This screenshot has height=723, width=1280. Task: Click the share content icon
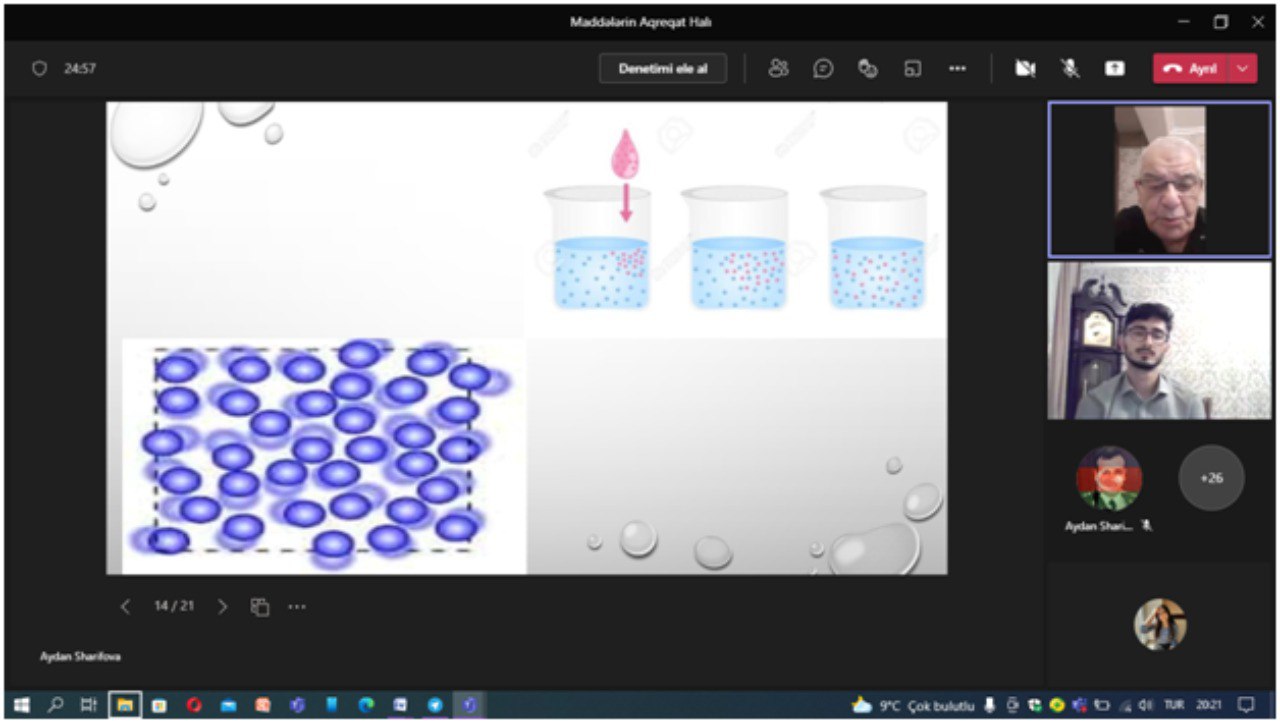coord(1114,68)
